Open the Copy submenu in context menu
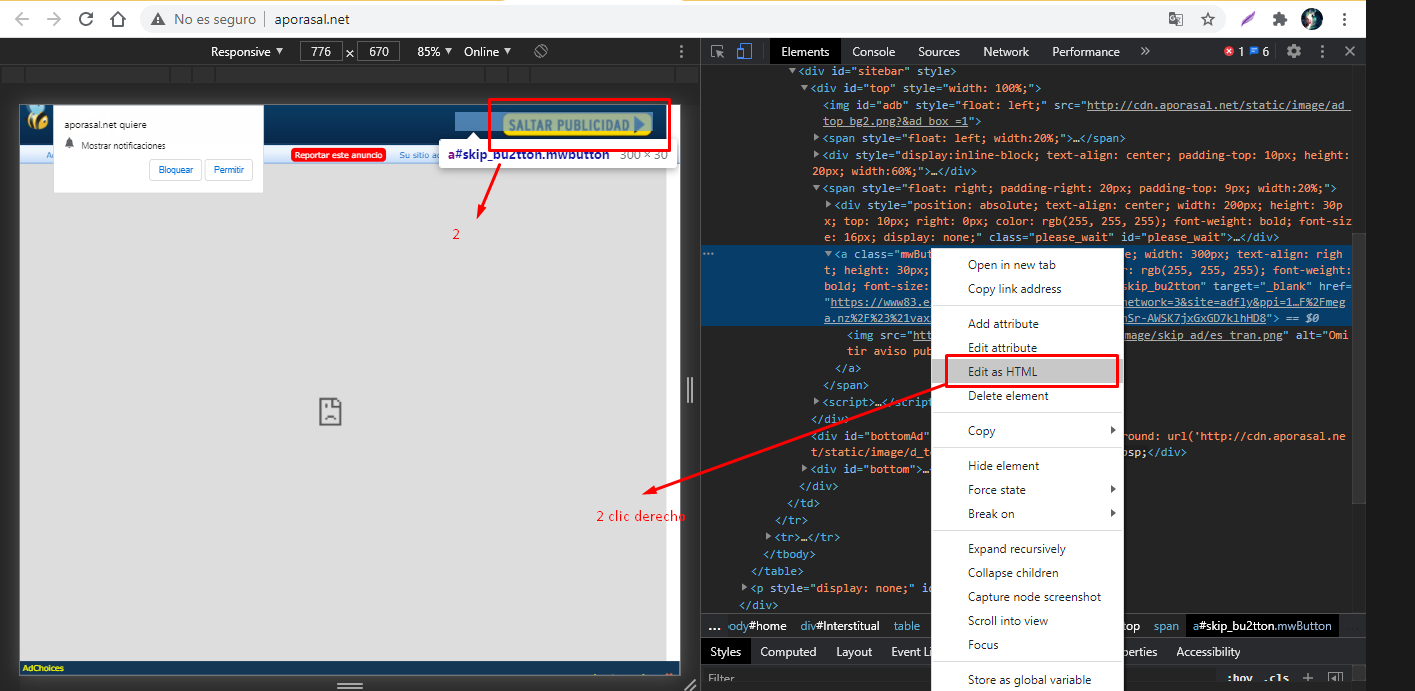The height and width of the screenshot is (691, 1415). [1026, 431]
